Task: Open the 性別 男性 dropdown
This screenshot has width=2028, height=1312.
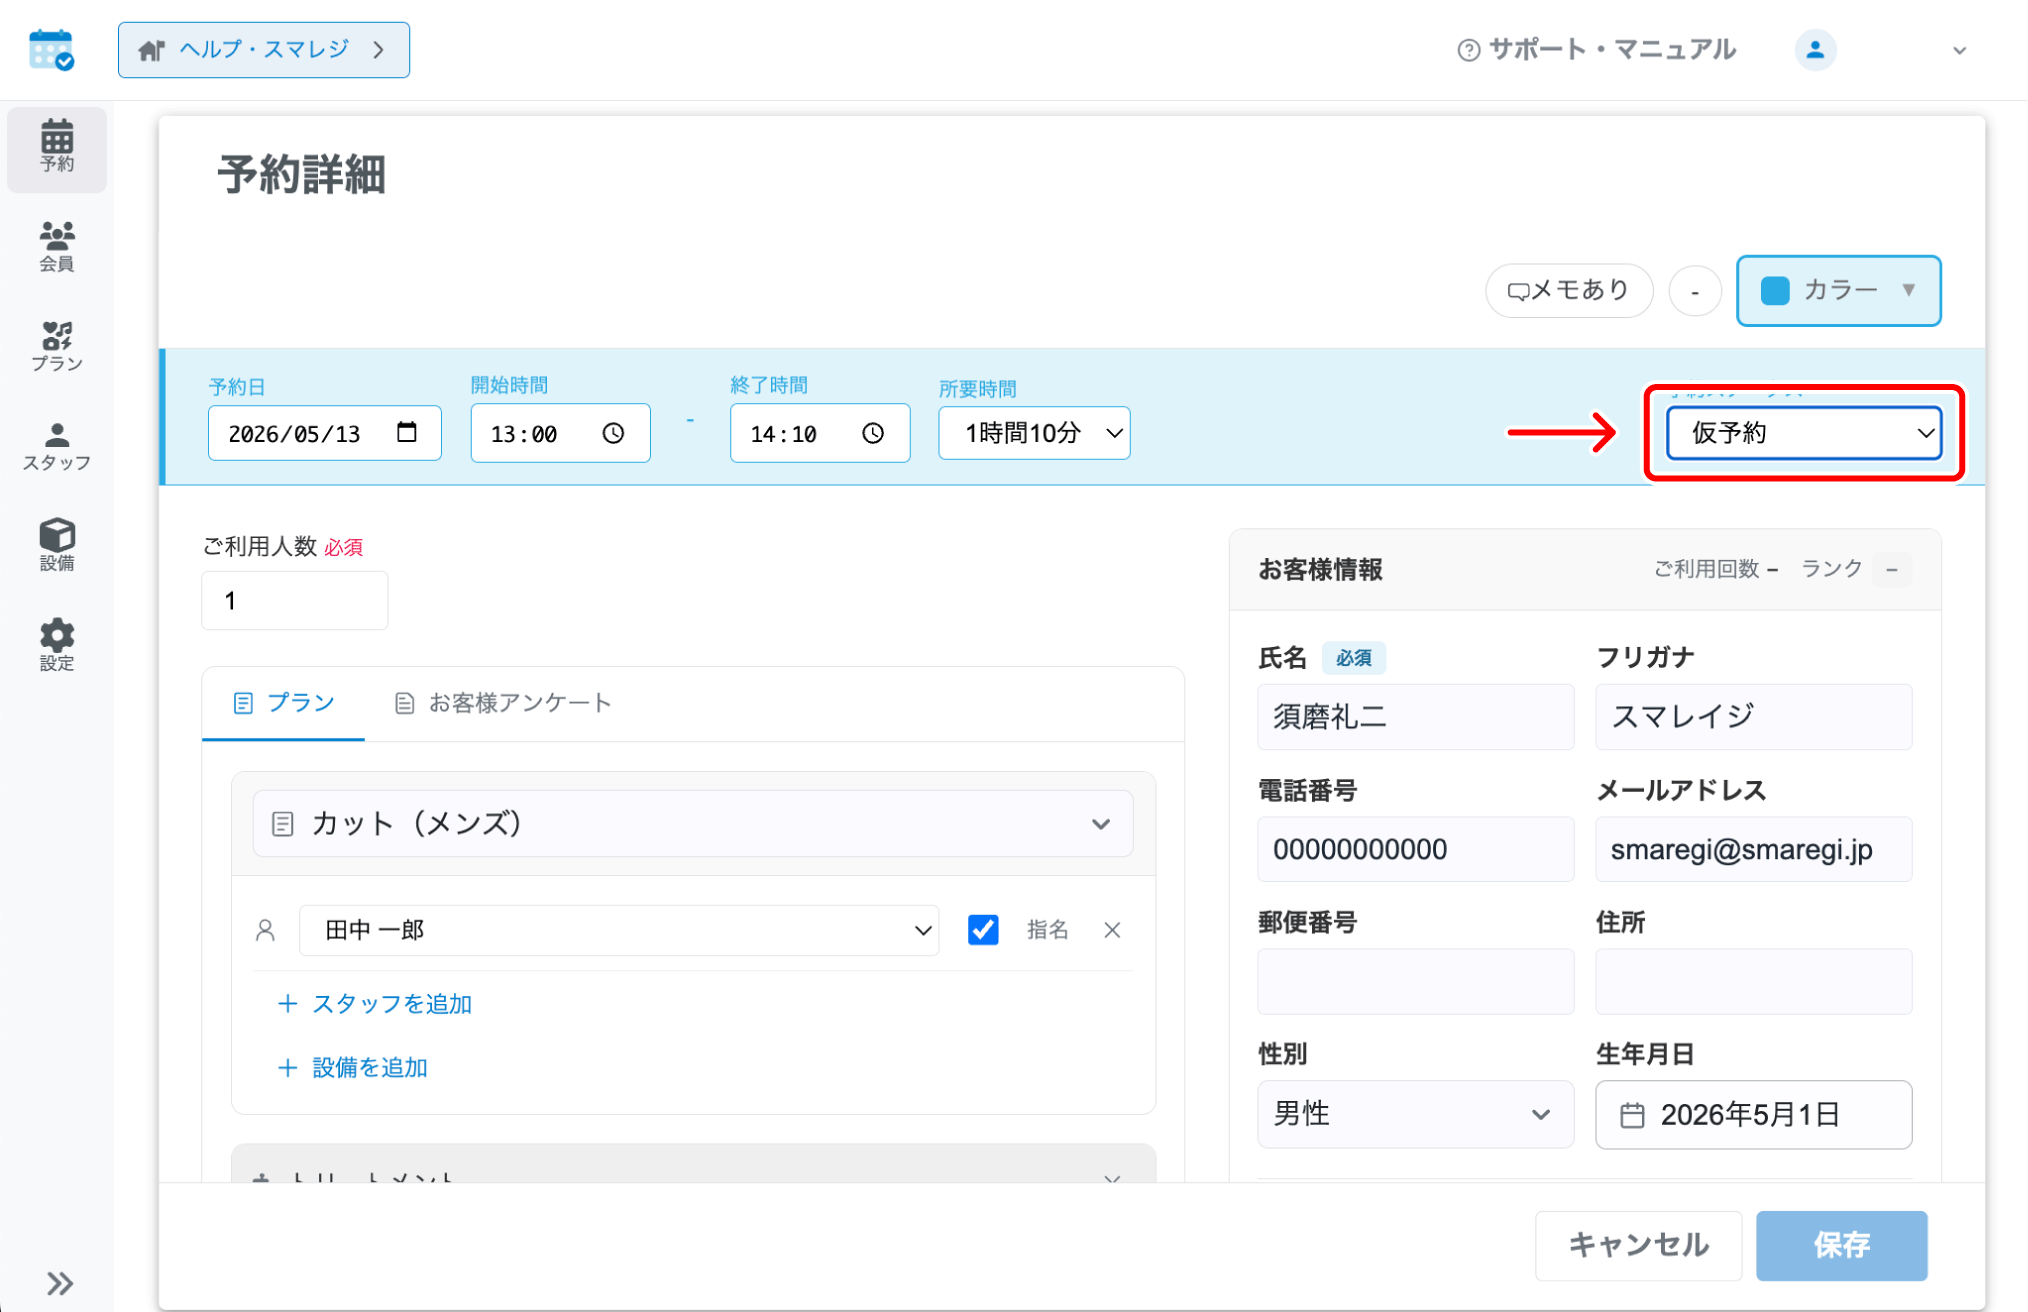Action: click(1415, 1114)
